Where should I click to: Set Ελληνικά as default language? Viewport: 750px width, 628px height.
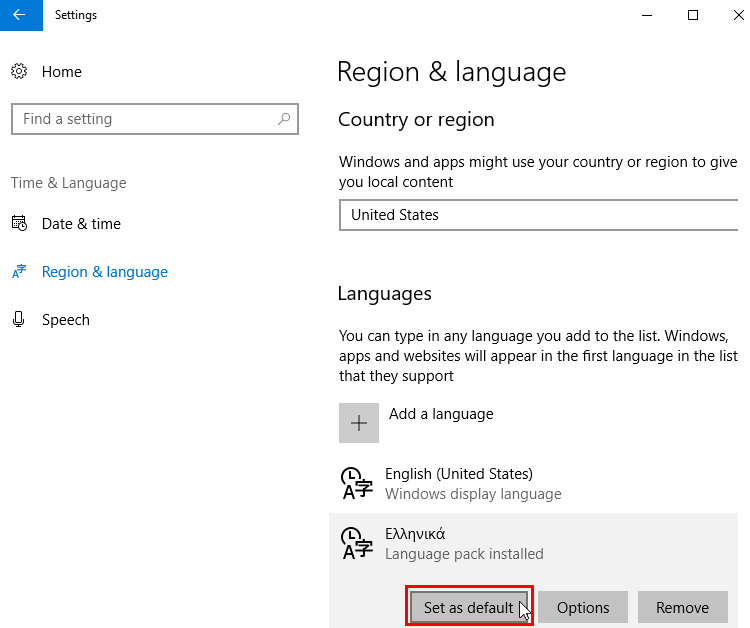coord(469,607)
